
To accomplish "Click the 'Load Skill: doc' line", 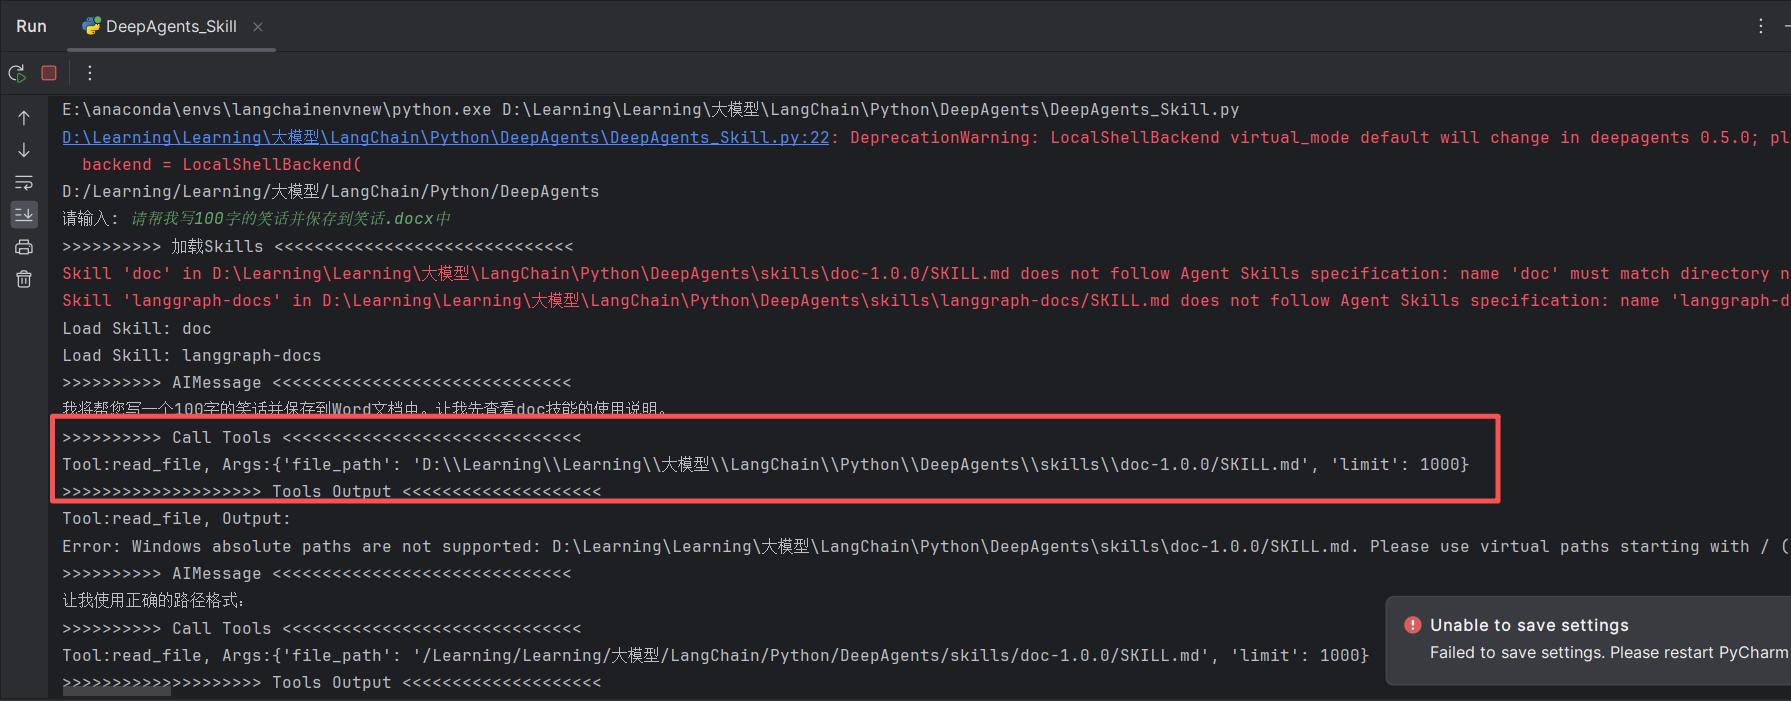I will (137, 328).
